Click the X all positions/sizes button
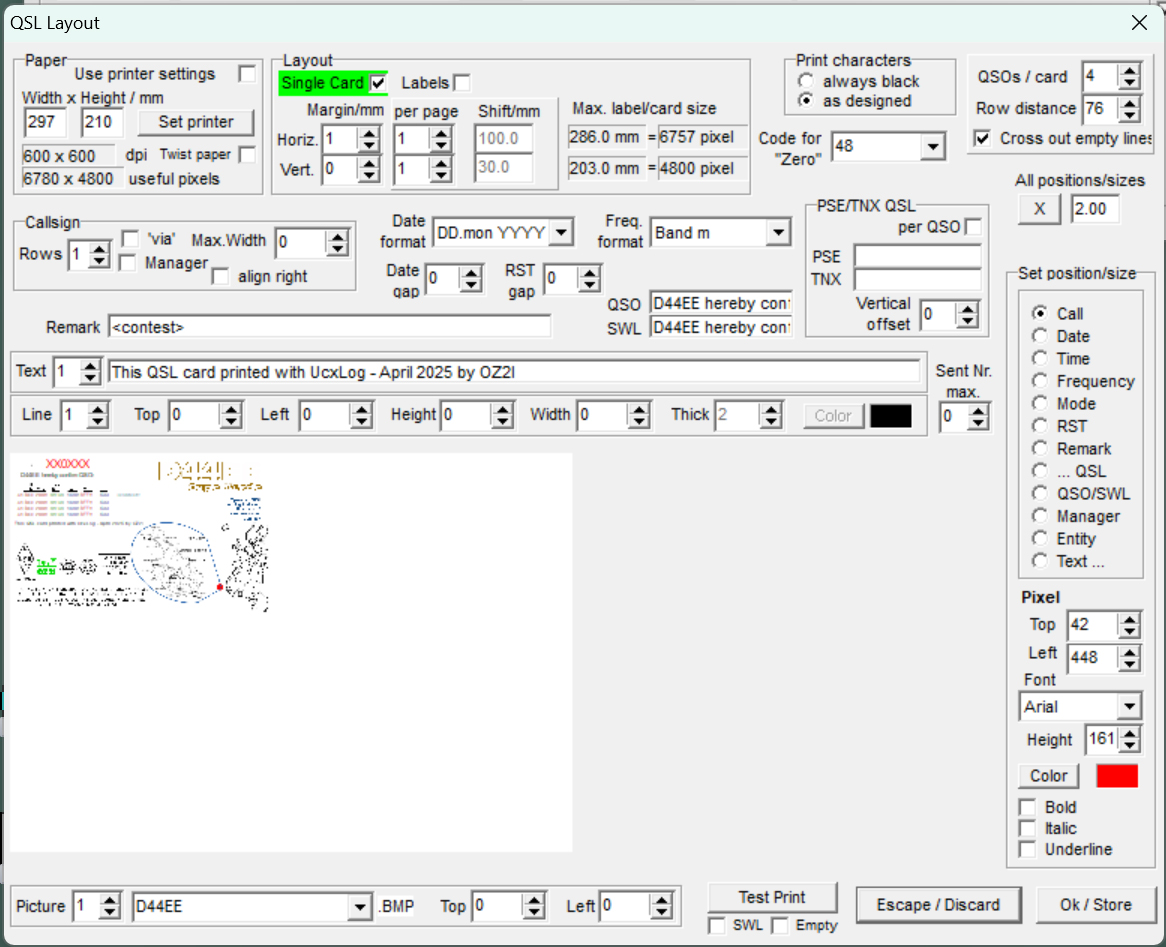 point(1040,209)
